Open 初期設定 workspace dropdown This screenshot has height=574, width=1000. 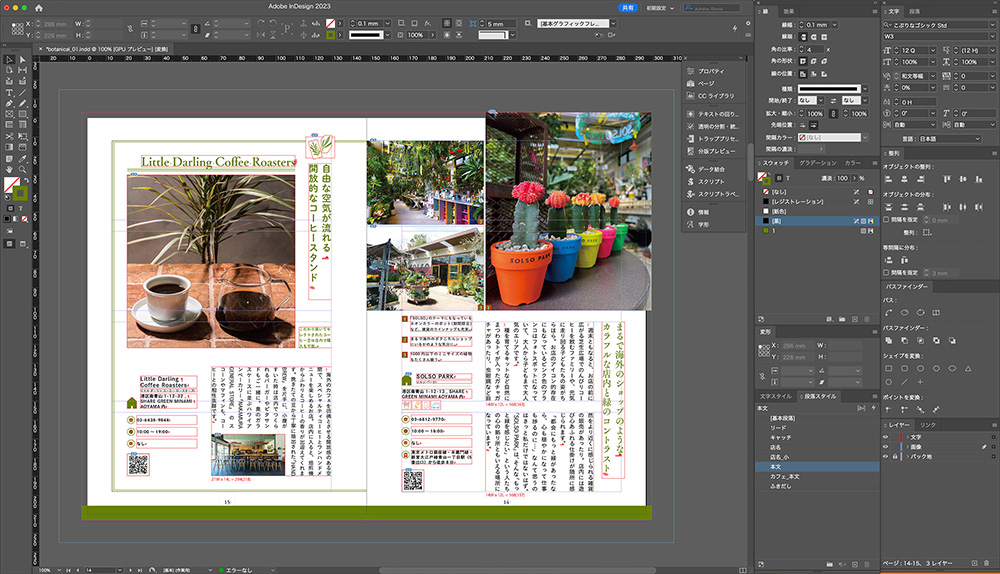[660, 8]
